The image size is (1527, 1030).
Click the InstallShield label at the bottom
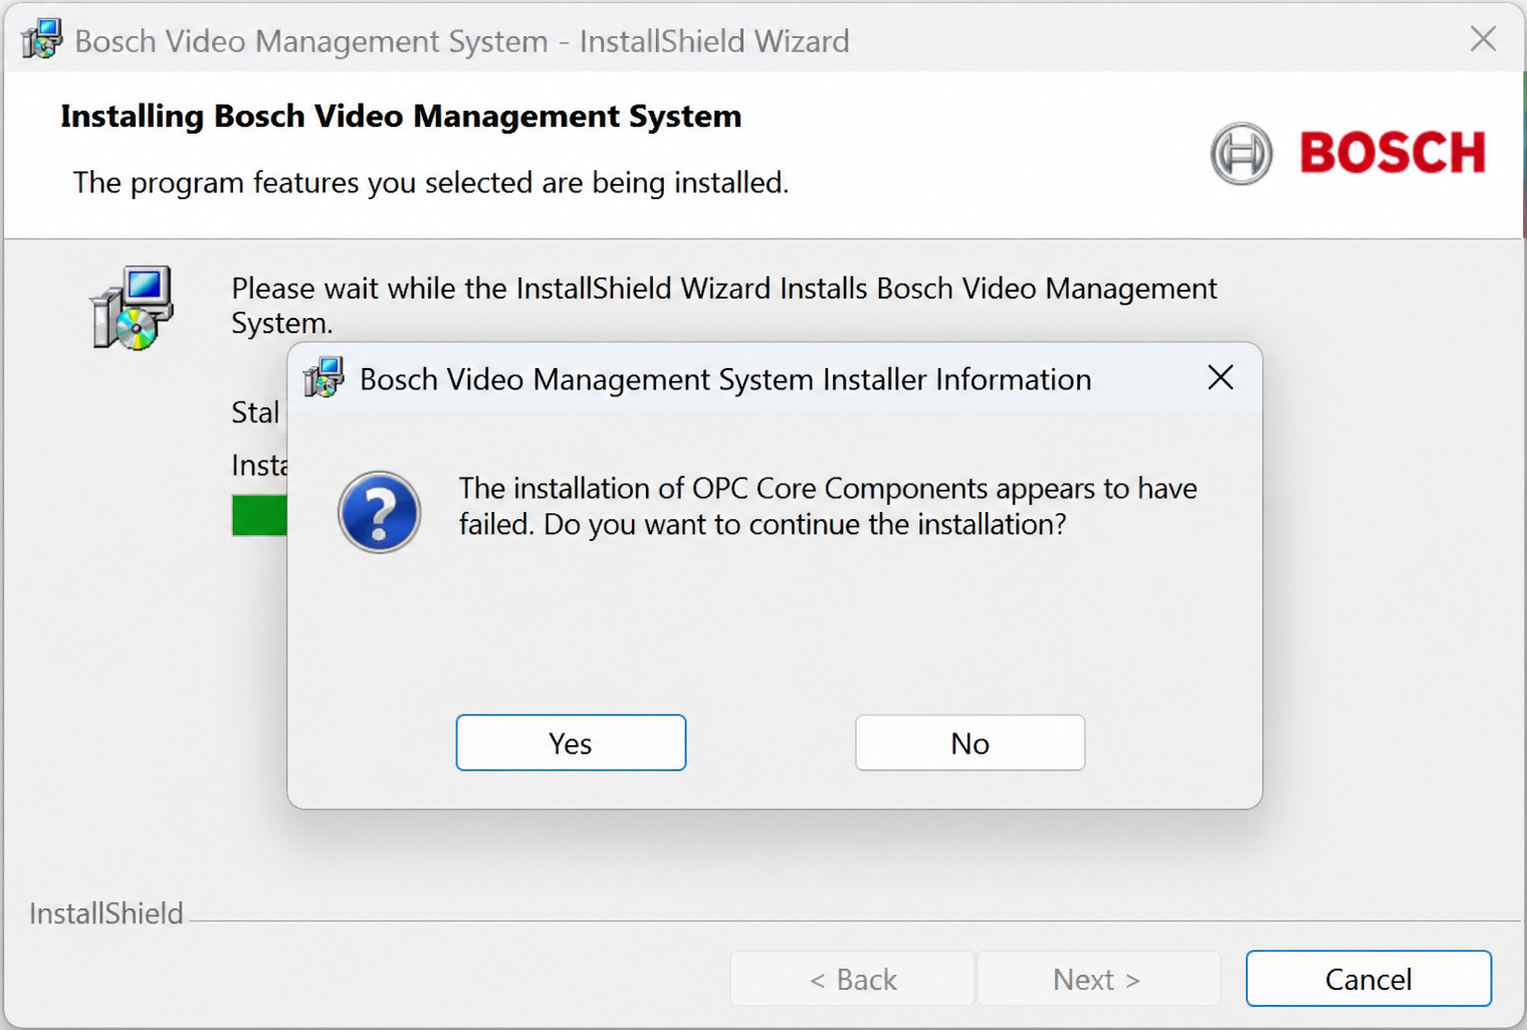[106, 913]
